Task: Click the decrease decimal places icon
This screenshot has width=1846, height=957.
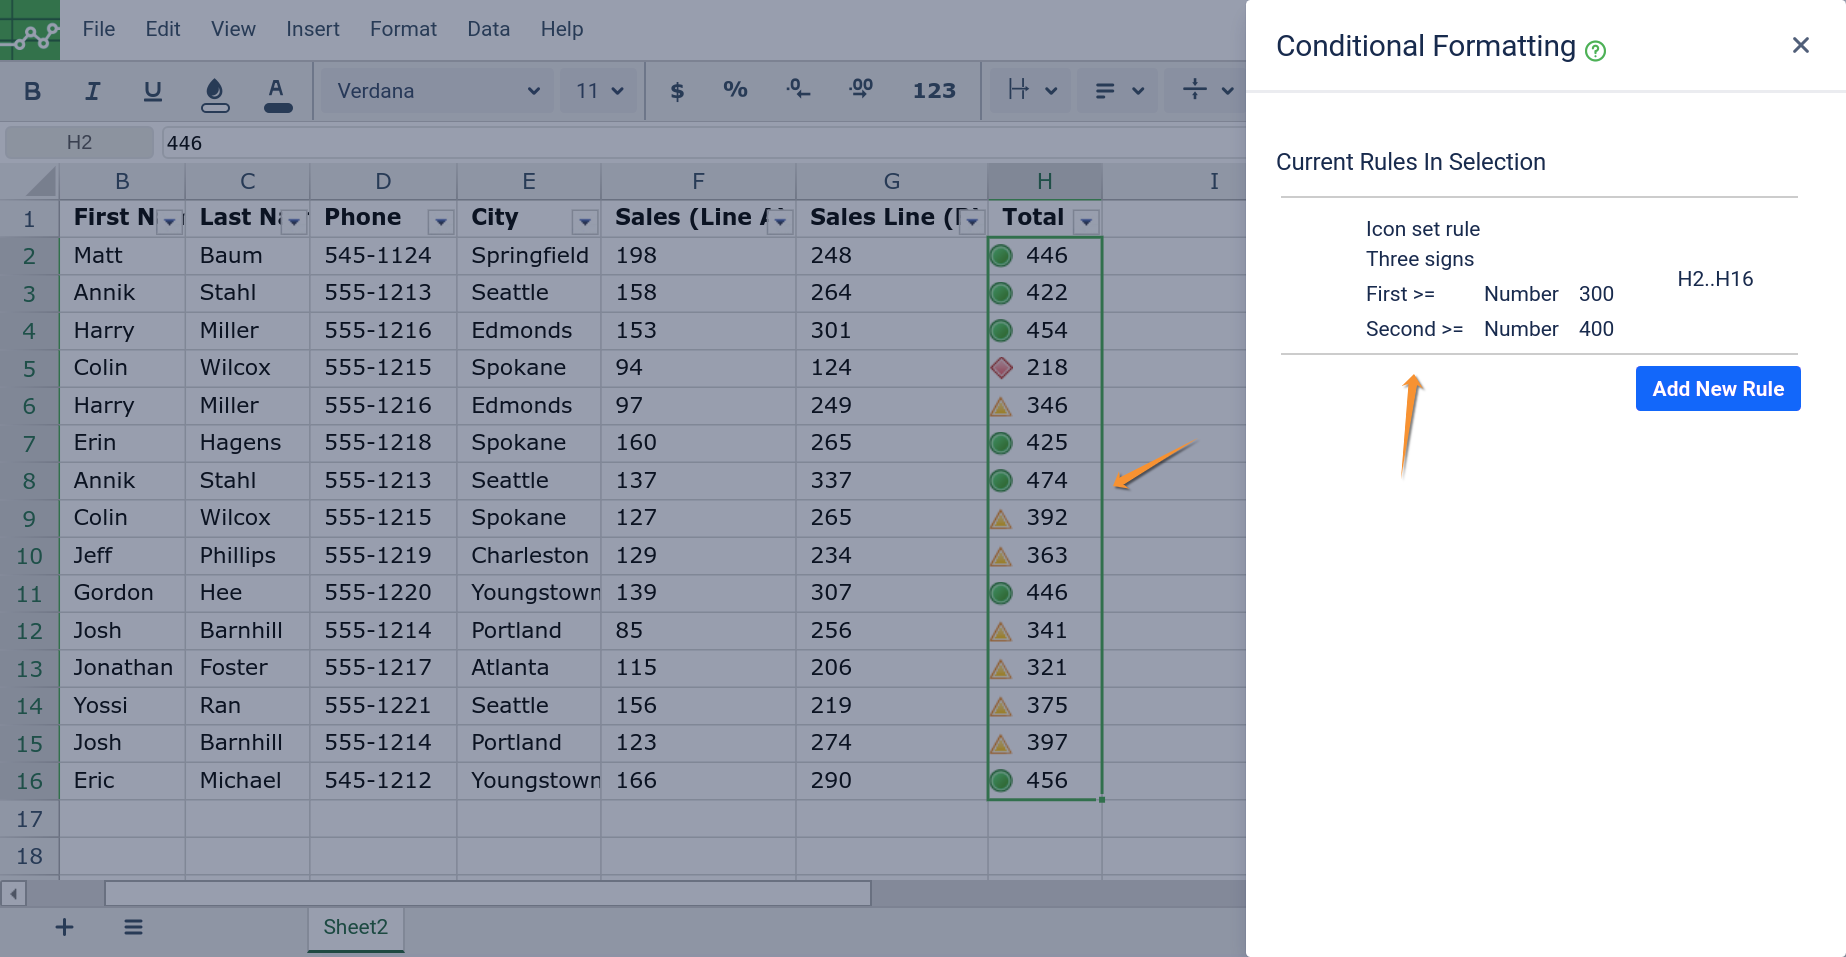Action: pos(797,90)
